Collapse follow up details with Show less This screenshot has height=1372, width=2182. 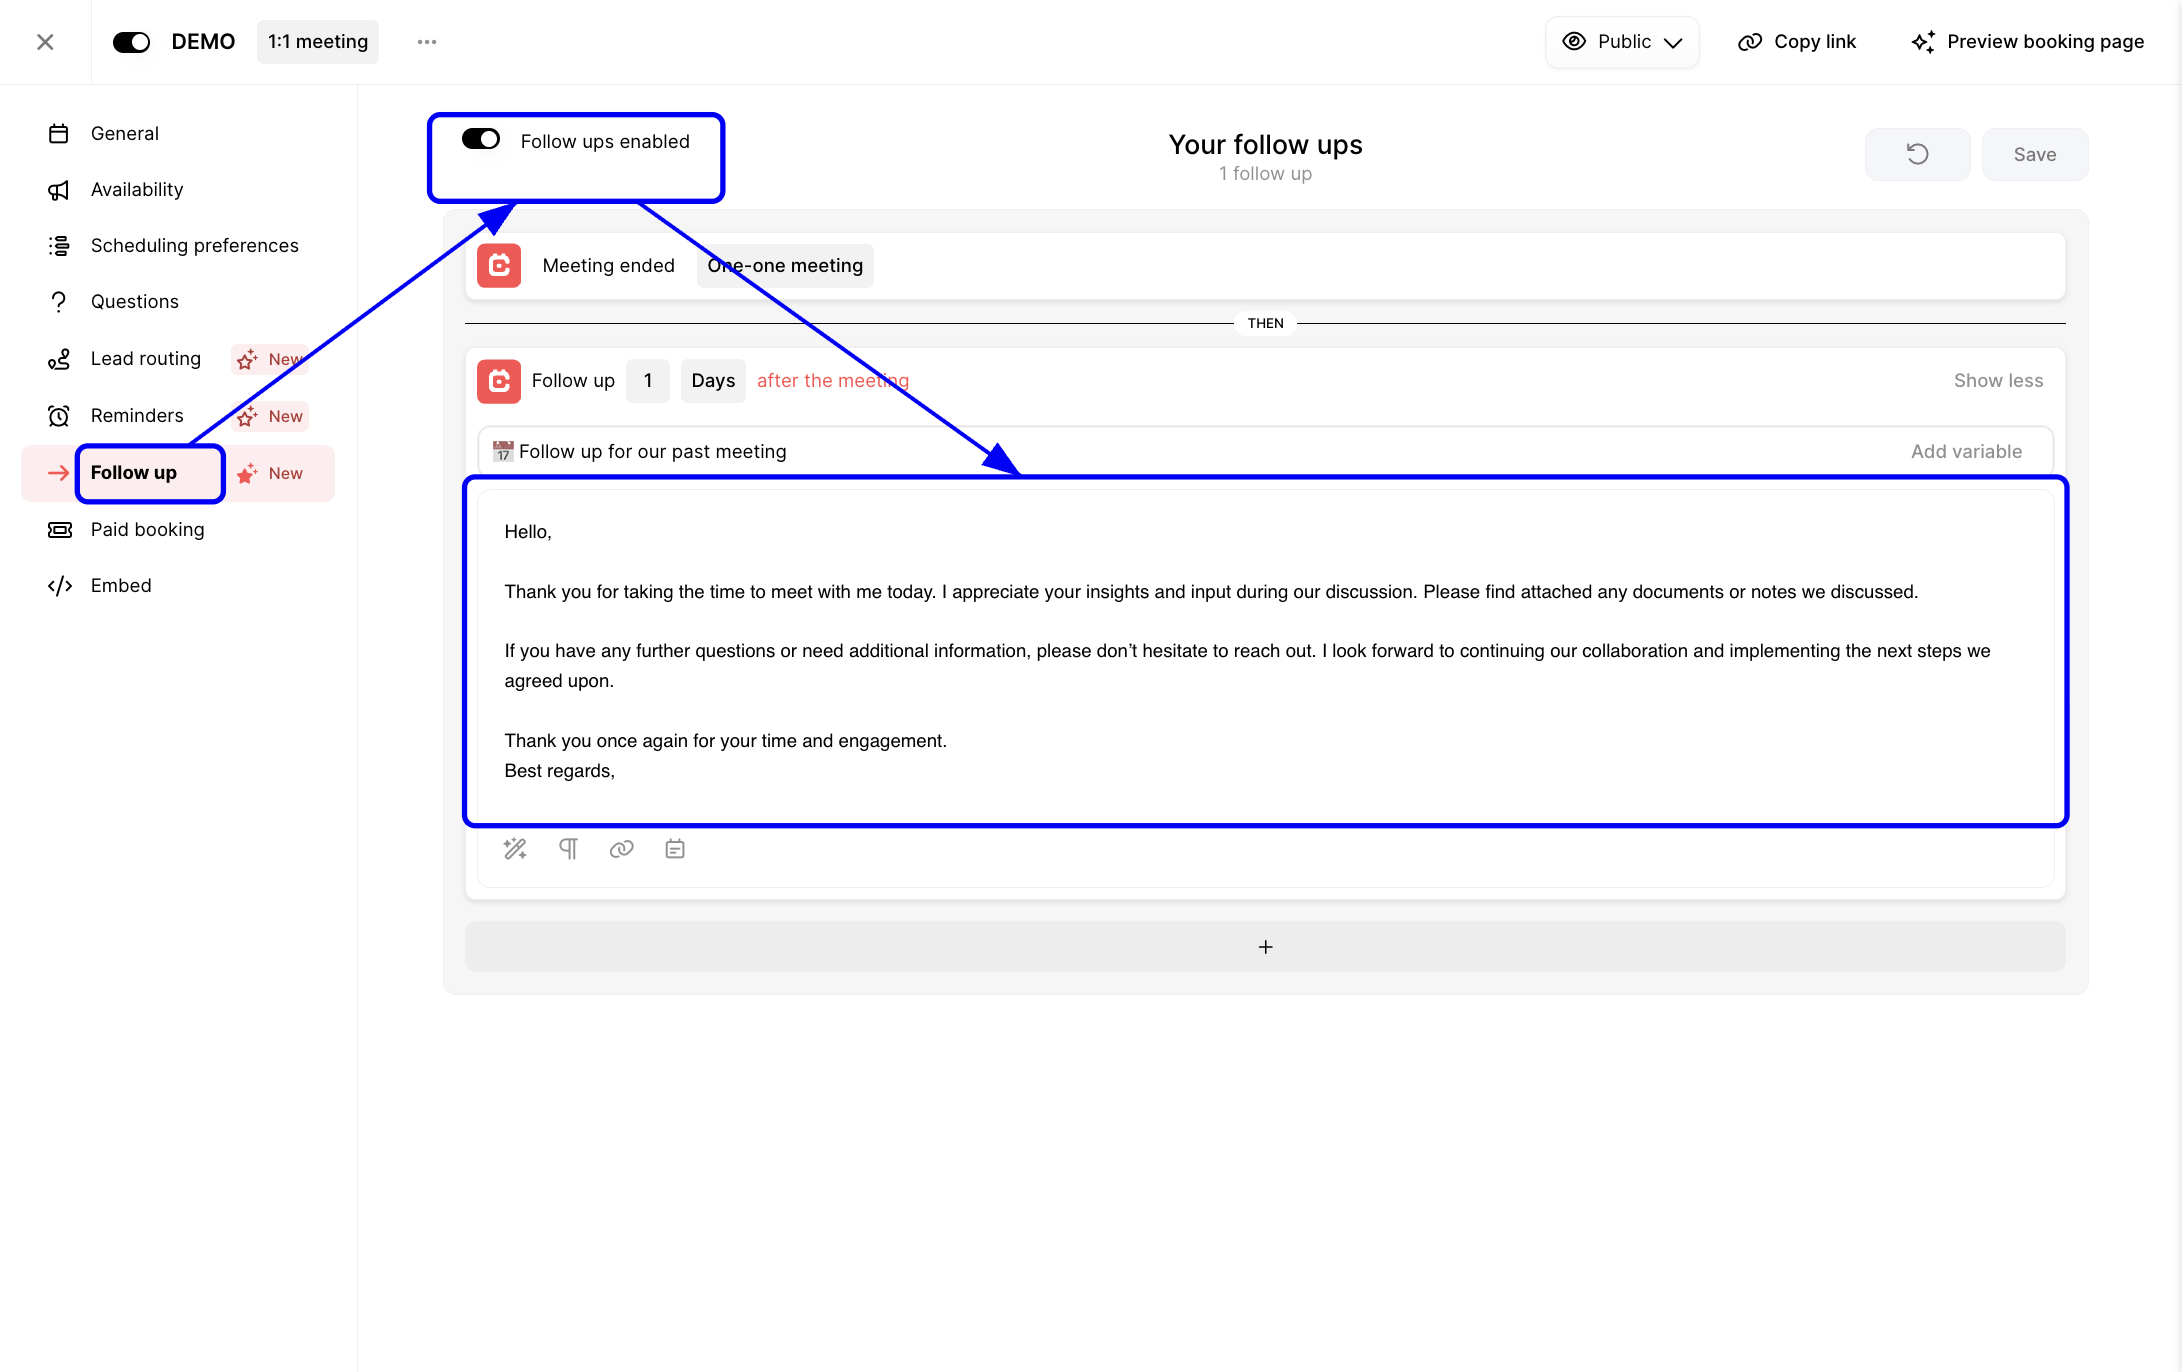(x=1997, y=380)
